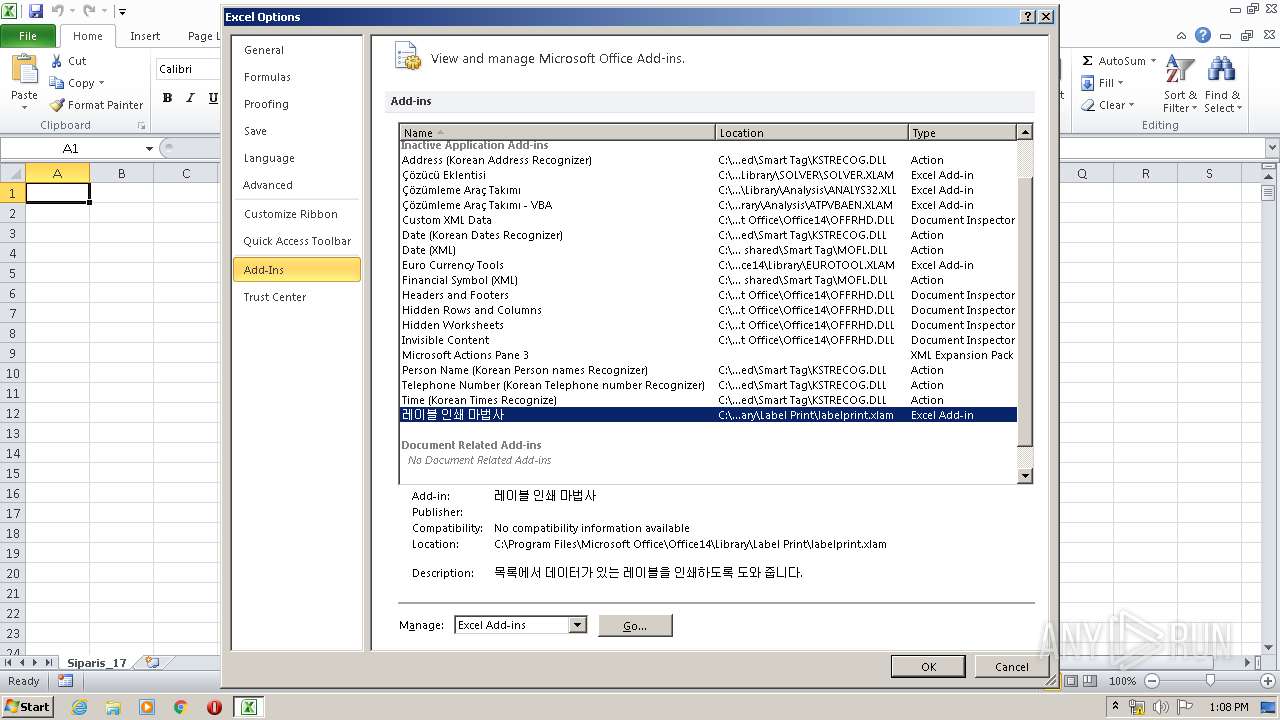Select the Invisible Content add-in row
Image resolution: width=1280 pixels, height=720 pixels.
[x=708, y=340]
